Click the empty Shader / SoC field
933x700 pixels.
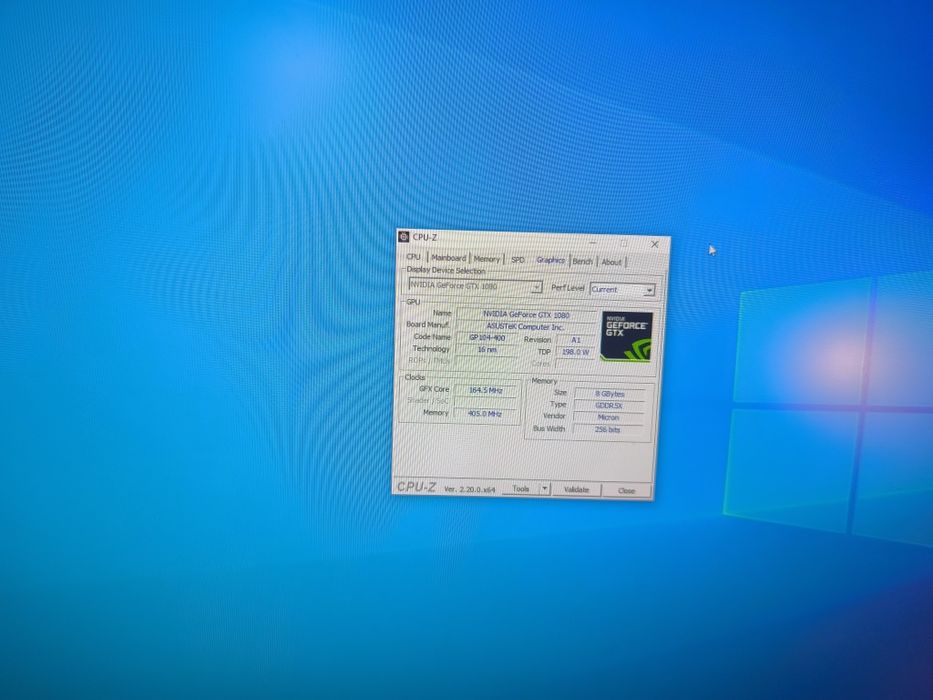coord(486,402)
